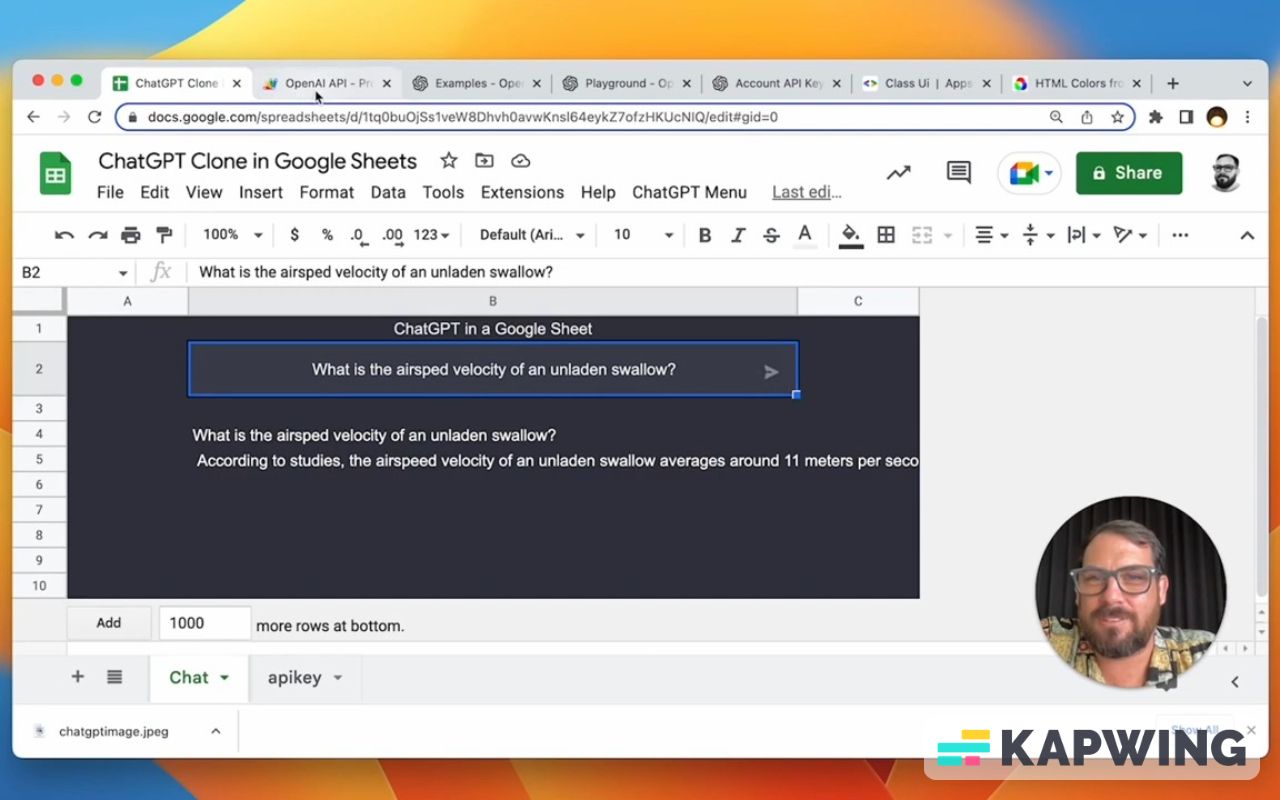Open the Google account avatar

[x=1226, y=173]
